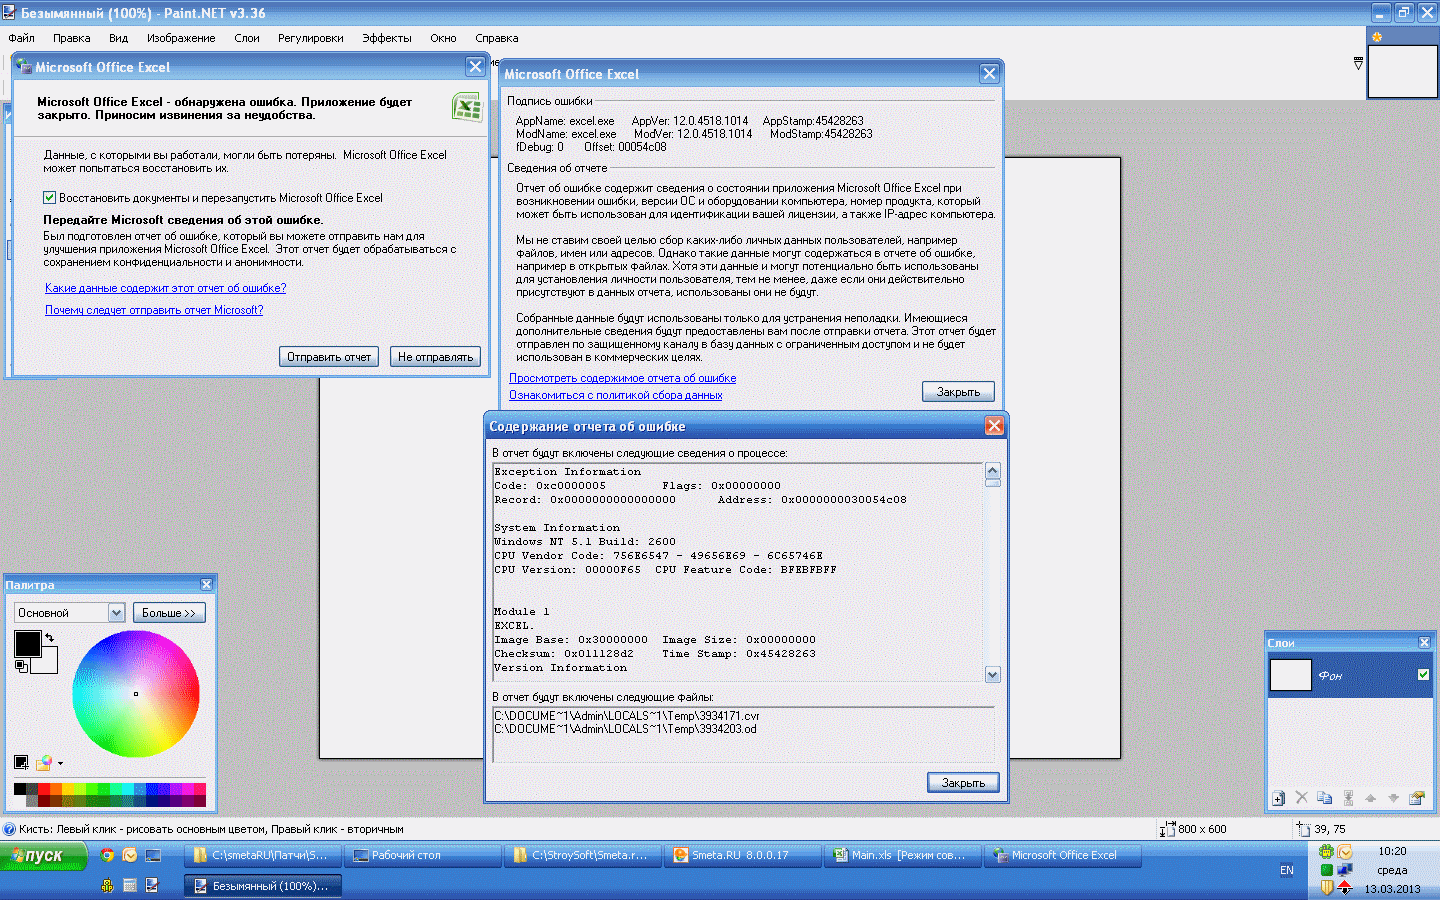The width and height of the screenshot is (1440, 900).
Task: Open the Справка menu
Action: (497, 38)
